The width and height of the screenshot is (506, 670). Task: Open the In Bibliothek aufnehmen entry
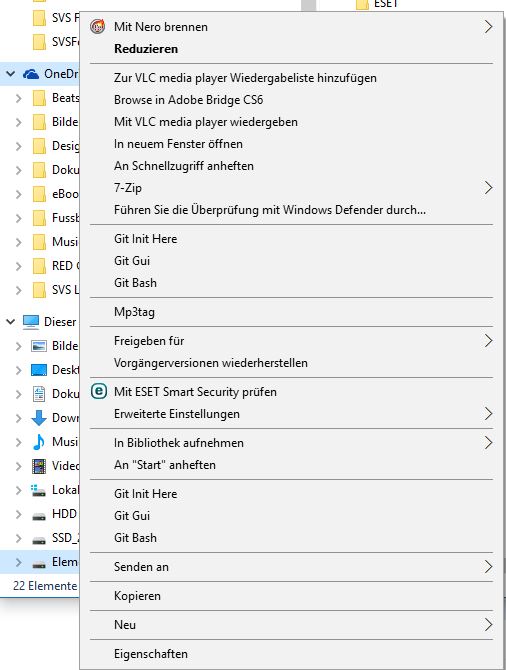tap(291, 443)
